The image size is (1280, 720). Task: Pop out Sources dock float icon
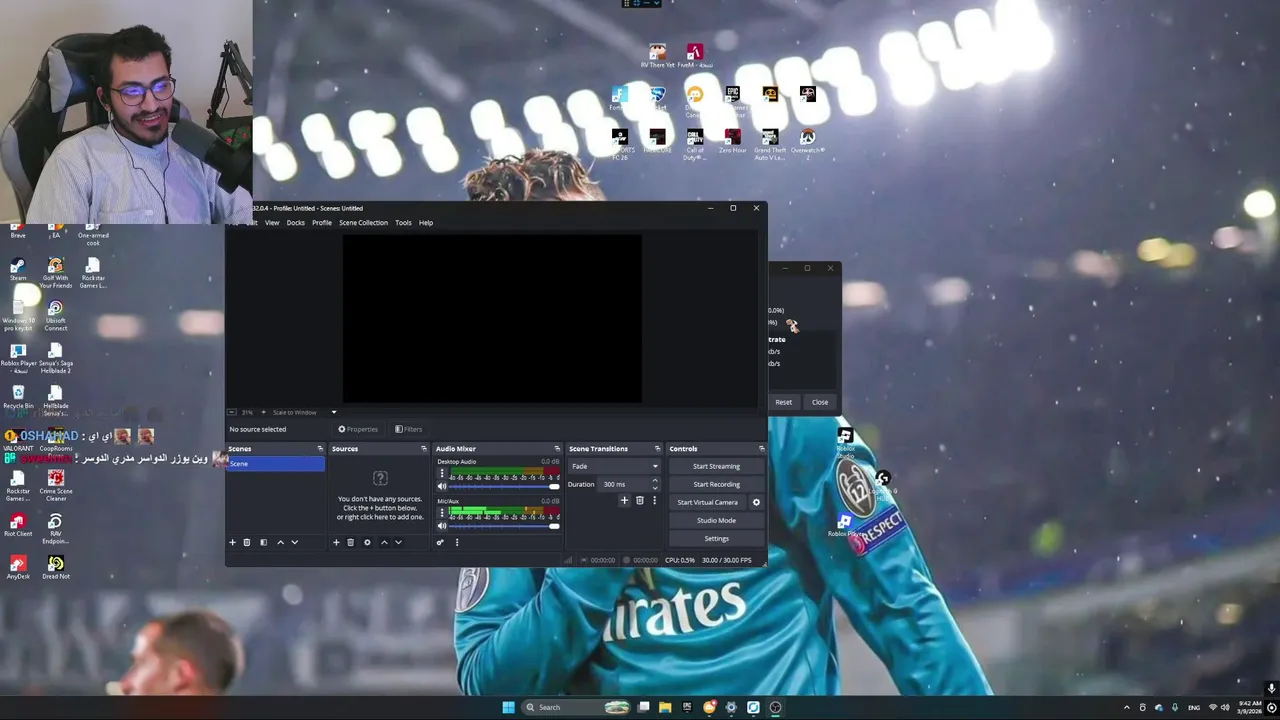(x=424, y=449)
